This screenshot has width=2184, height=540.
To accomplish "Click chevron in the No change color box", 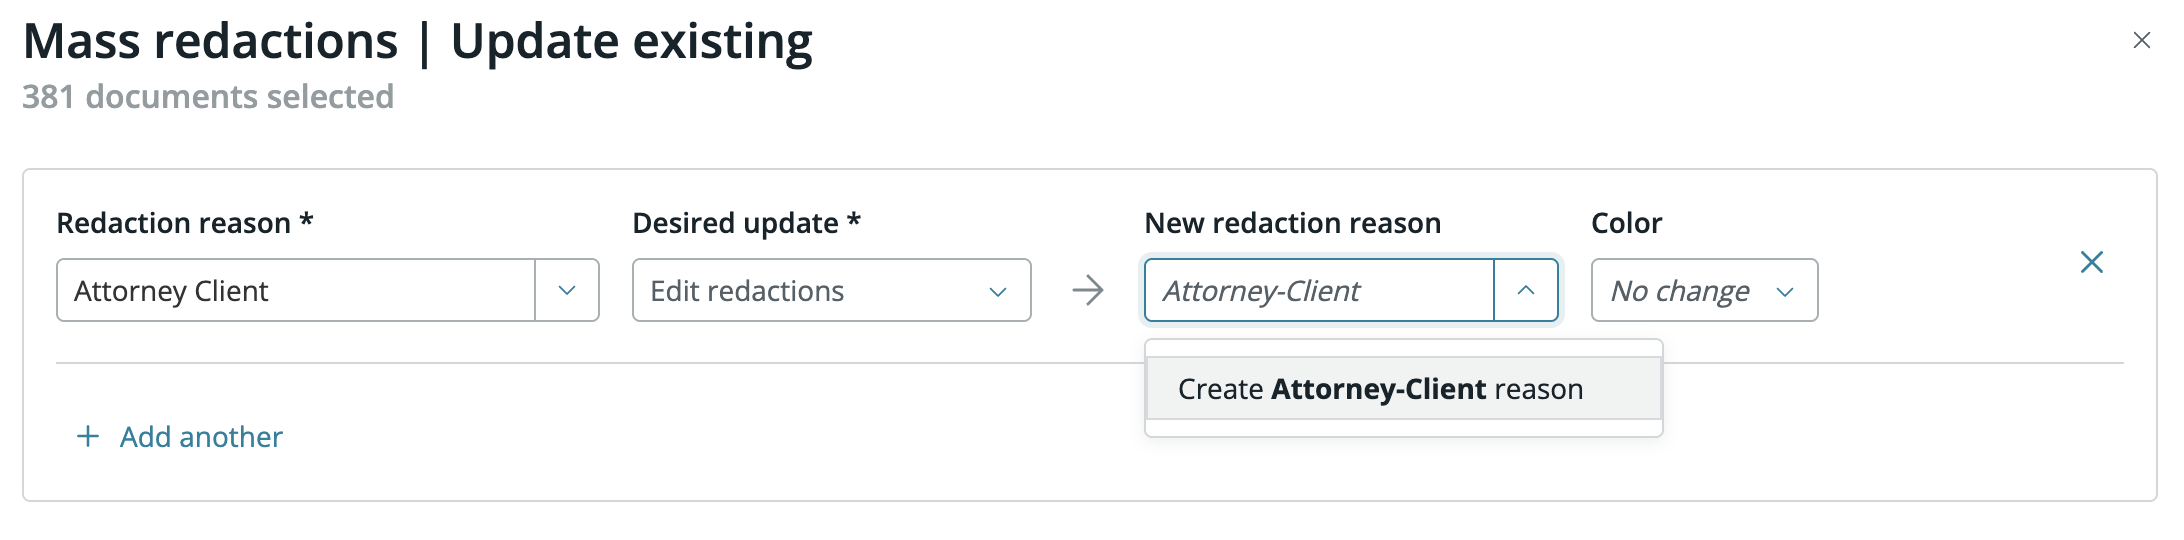I will pyautogui.click(x=1785, y=291).
